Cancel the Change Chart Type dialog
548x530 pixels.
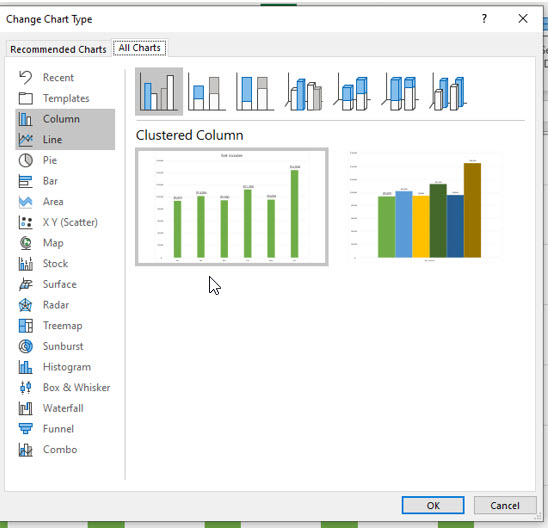[x=505, y=505]
